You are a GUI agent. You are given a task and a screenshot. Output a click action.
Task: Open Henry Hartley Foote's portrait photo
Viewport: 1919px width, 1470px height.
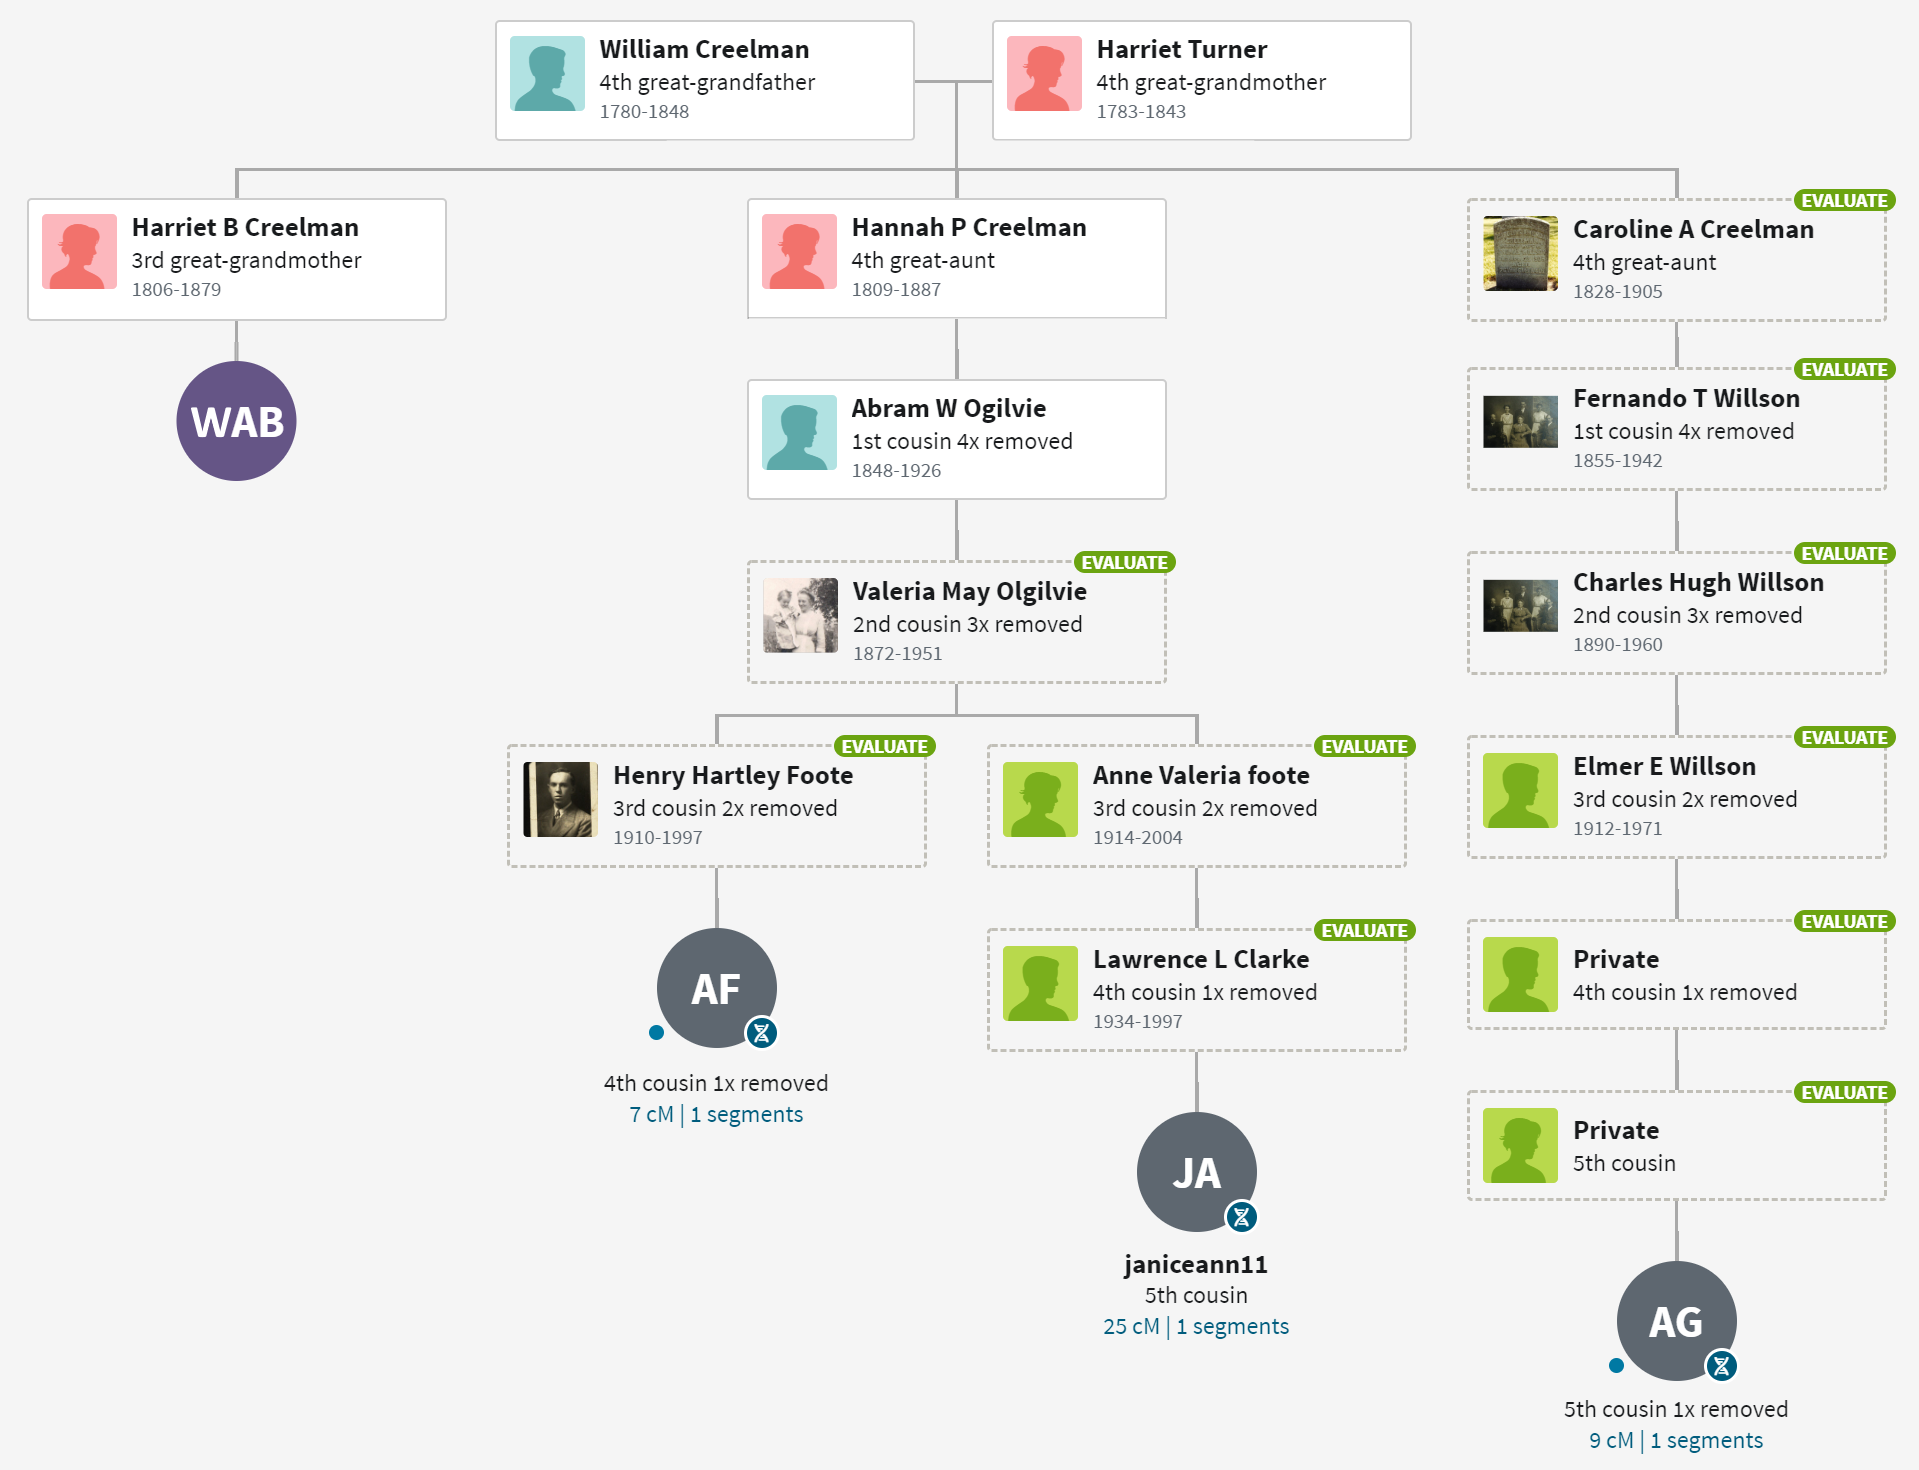click(560, 800)
